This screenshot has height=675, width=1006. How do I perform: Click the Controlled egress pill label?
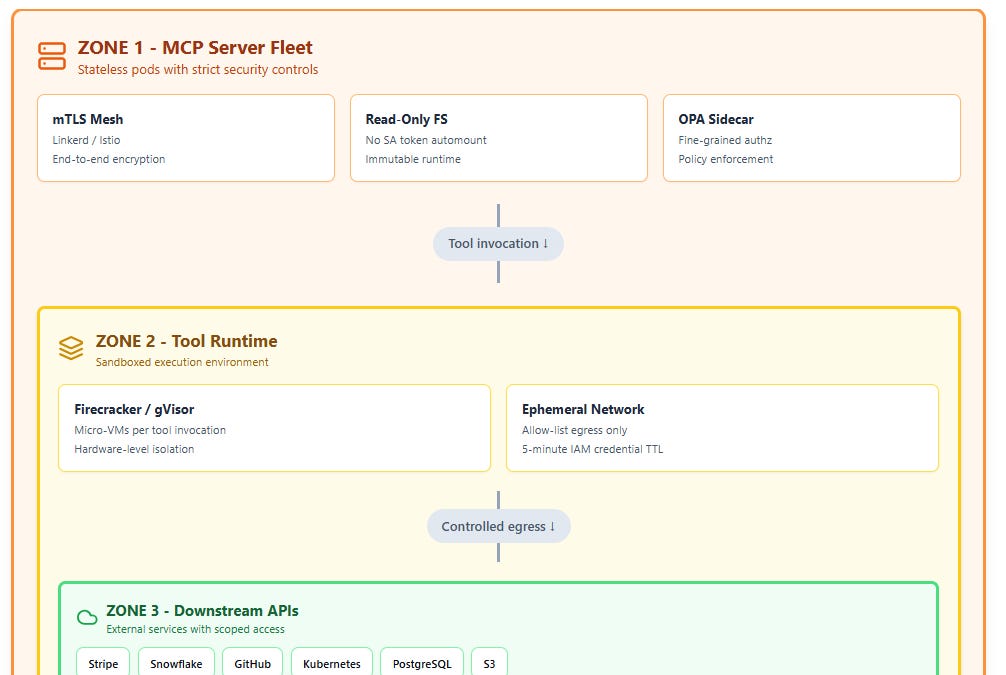(499, 526)
